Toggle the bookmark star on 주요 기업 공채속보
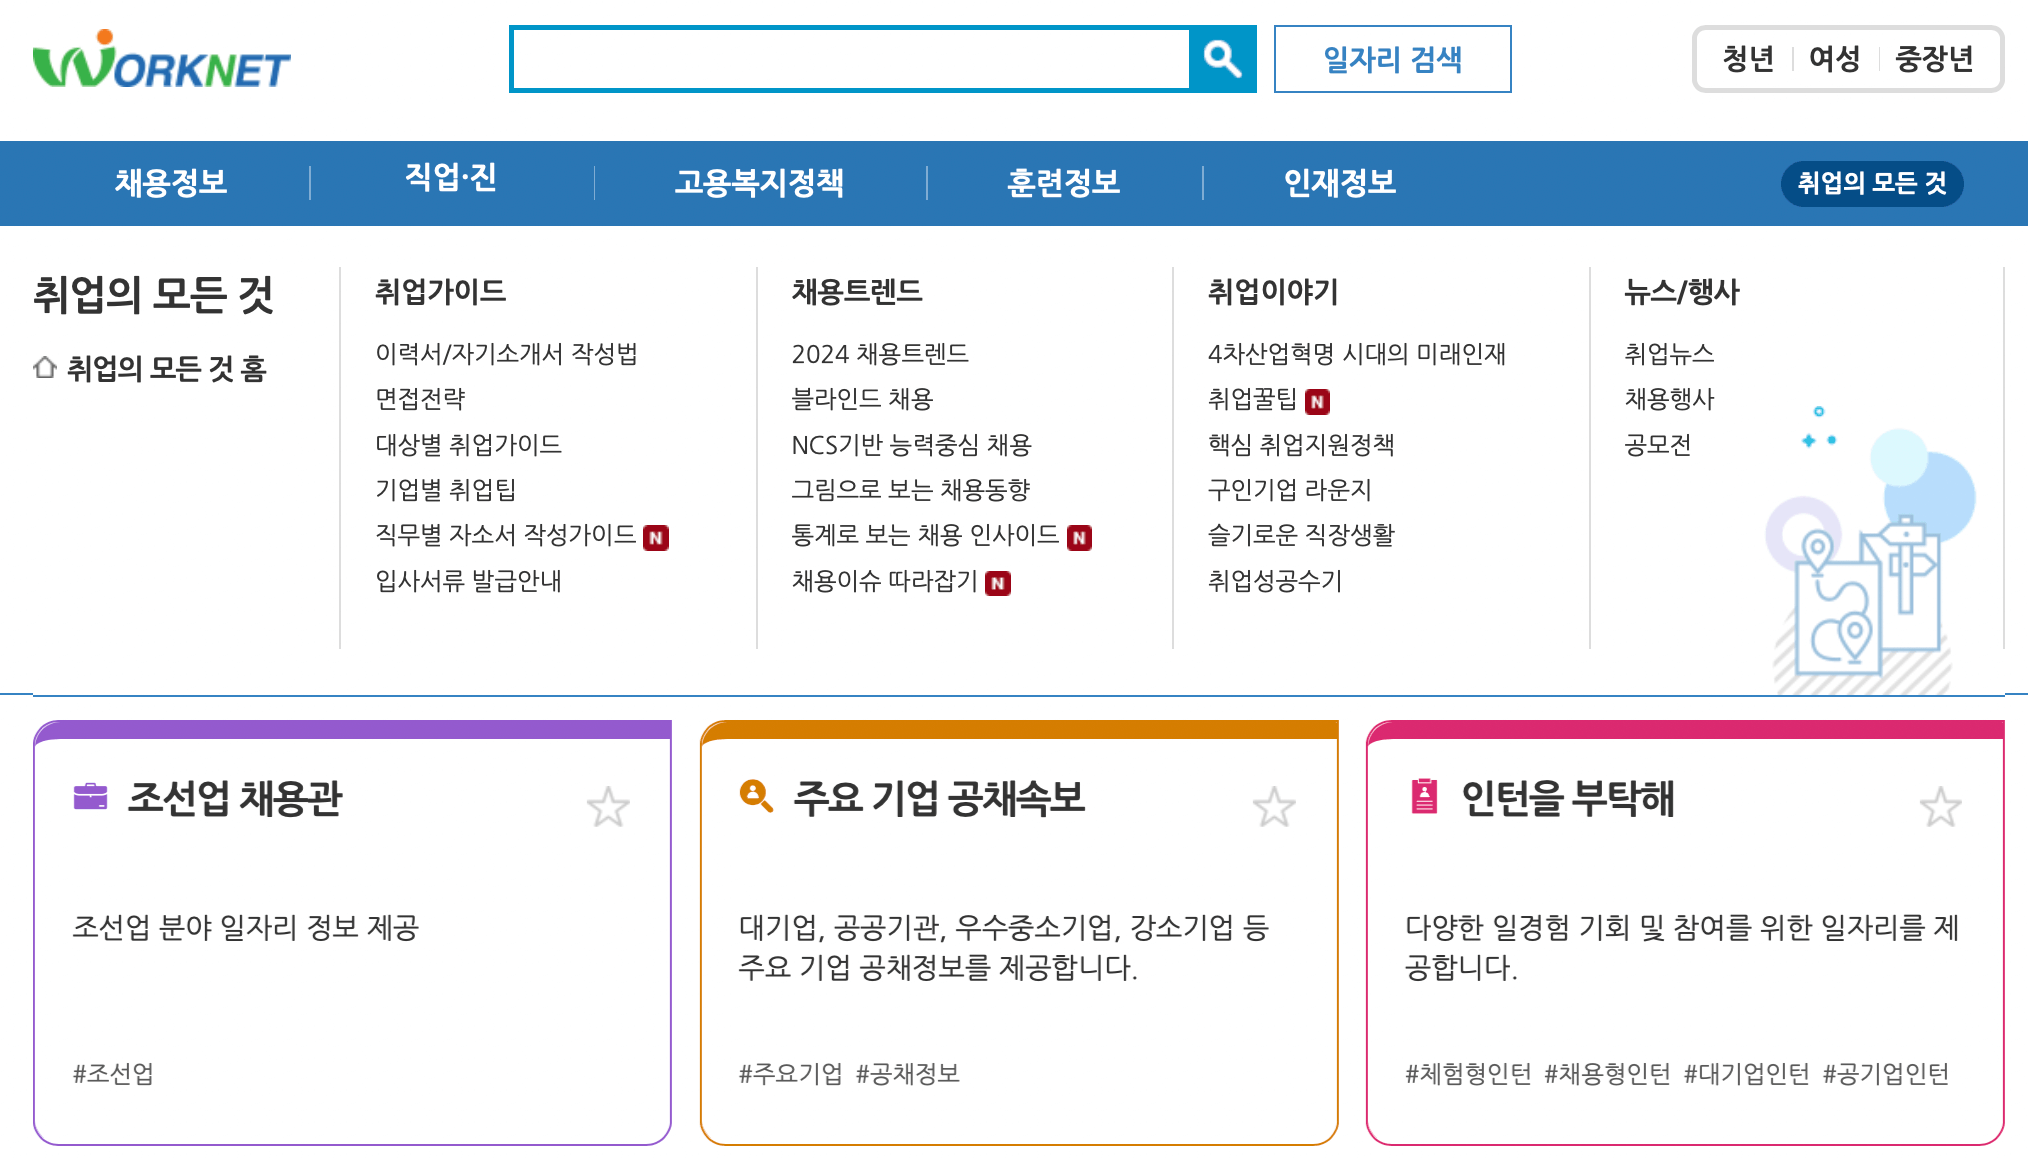 (1276, 806)
